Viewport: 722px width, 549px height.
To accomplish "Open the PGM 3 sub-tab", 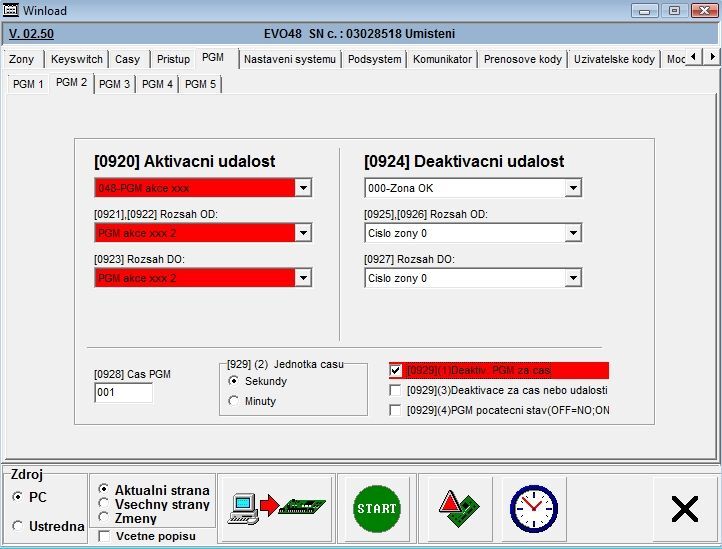I will point(114,84).
